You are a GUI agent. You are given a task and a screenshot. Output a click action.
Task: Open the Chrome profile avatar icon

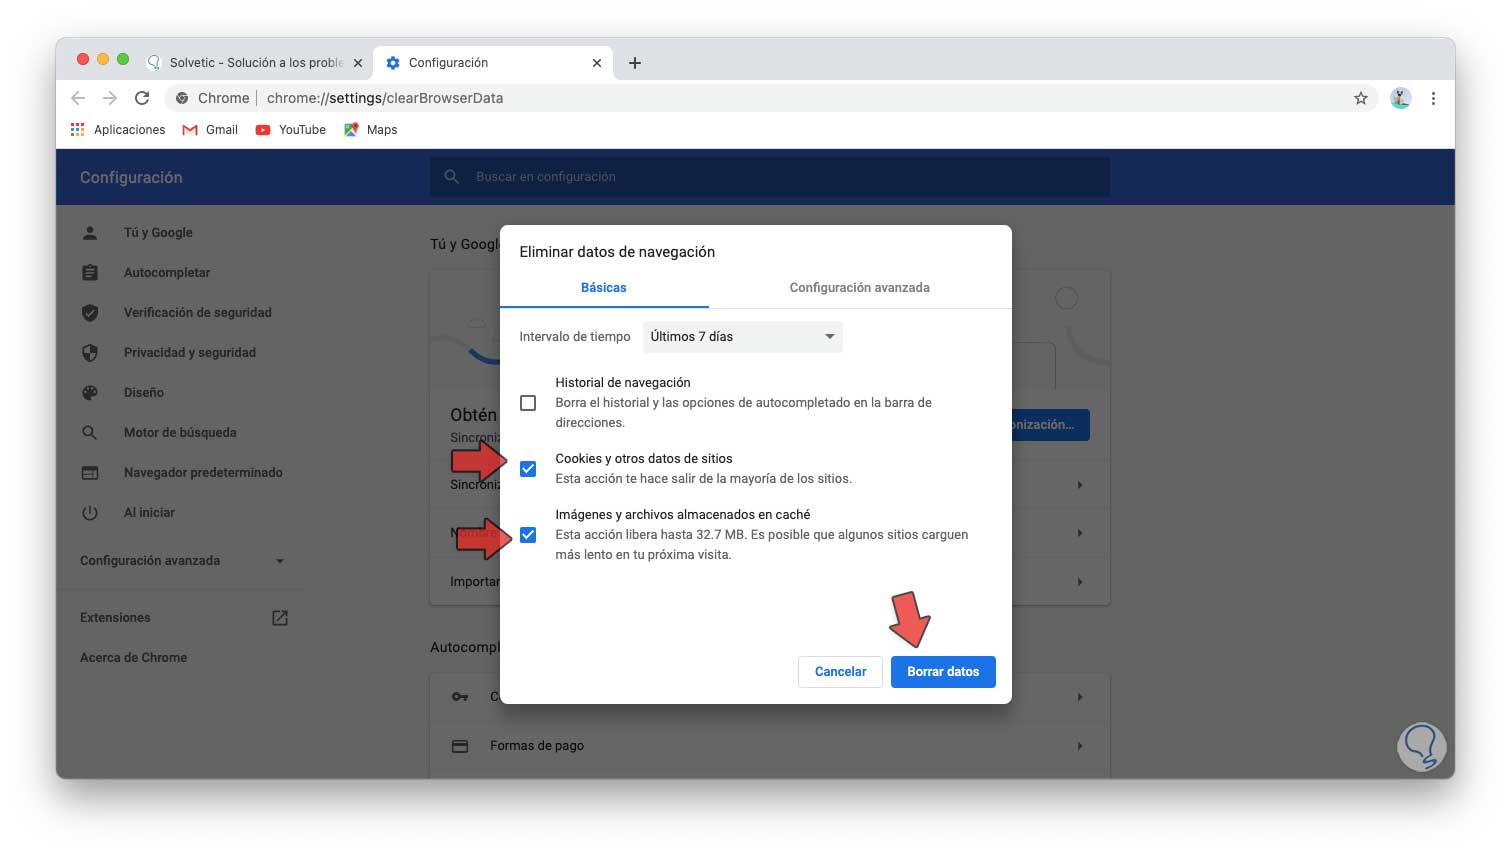[x=1400, y=98]
